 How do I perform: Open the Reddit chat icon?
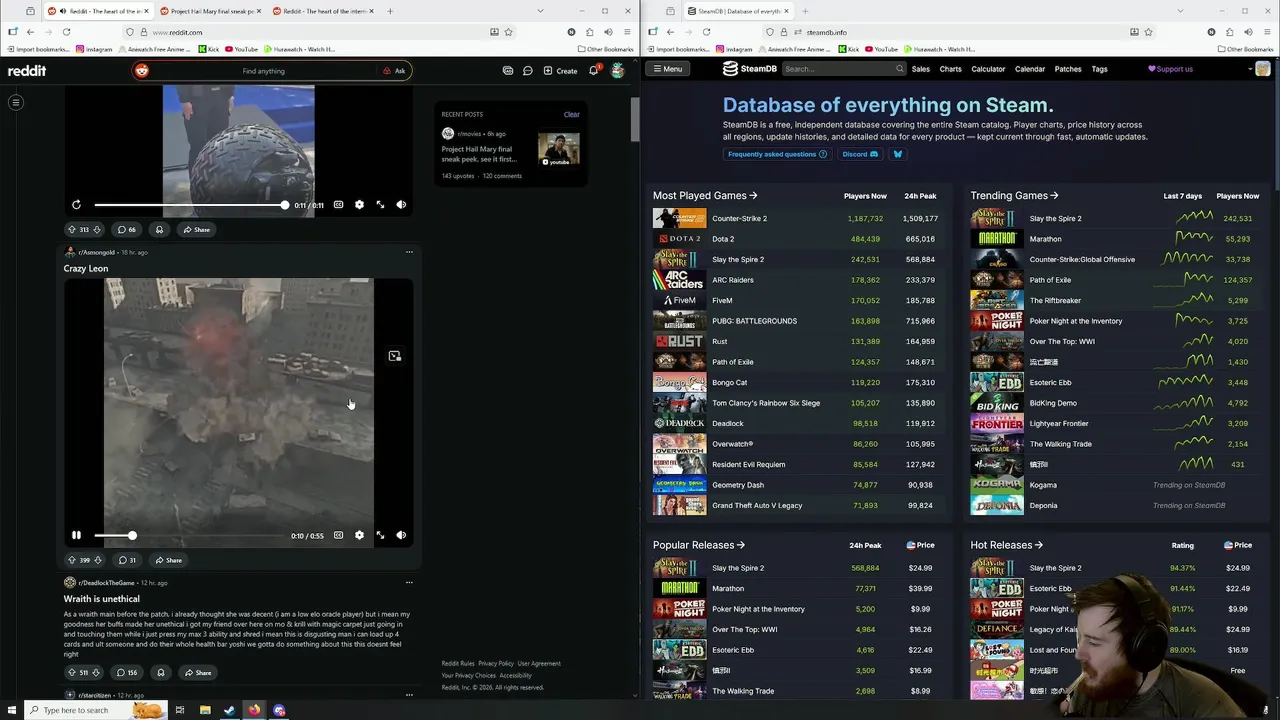(x=528, y=71)
